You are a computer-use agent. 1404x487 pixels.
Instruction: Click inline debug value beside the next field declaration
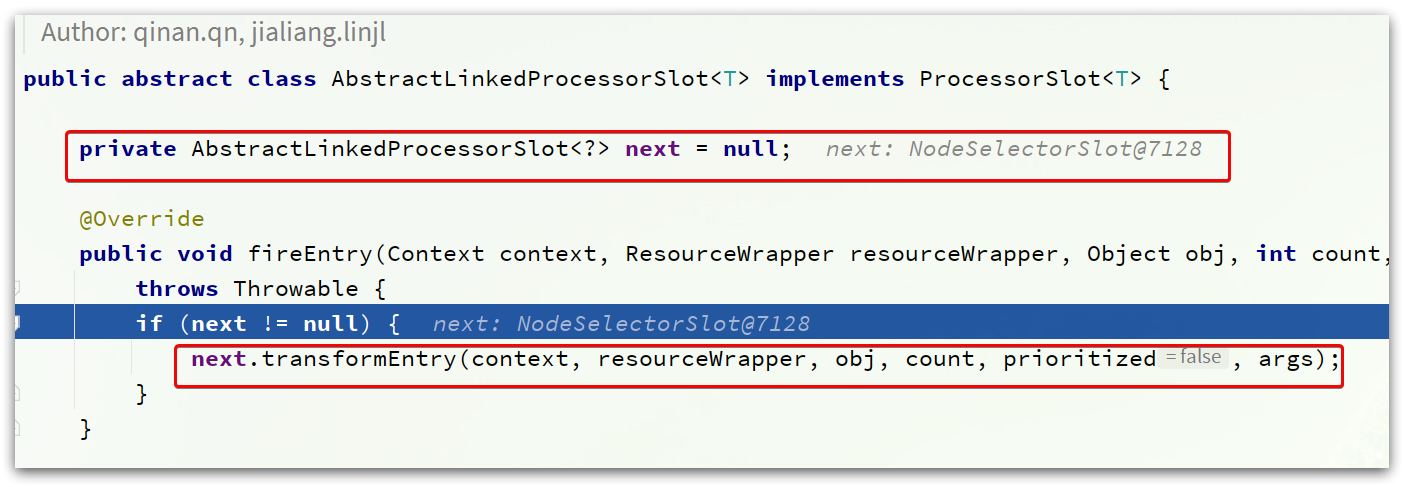[1014, 150]
